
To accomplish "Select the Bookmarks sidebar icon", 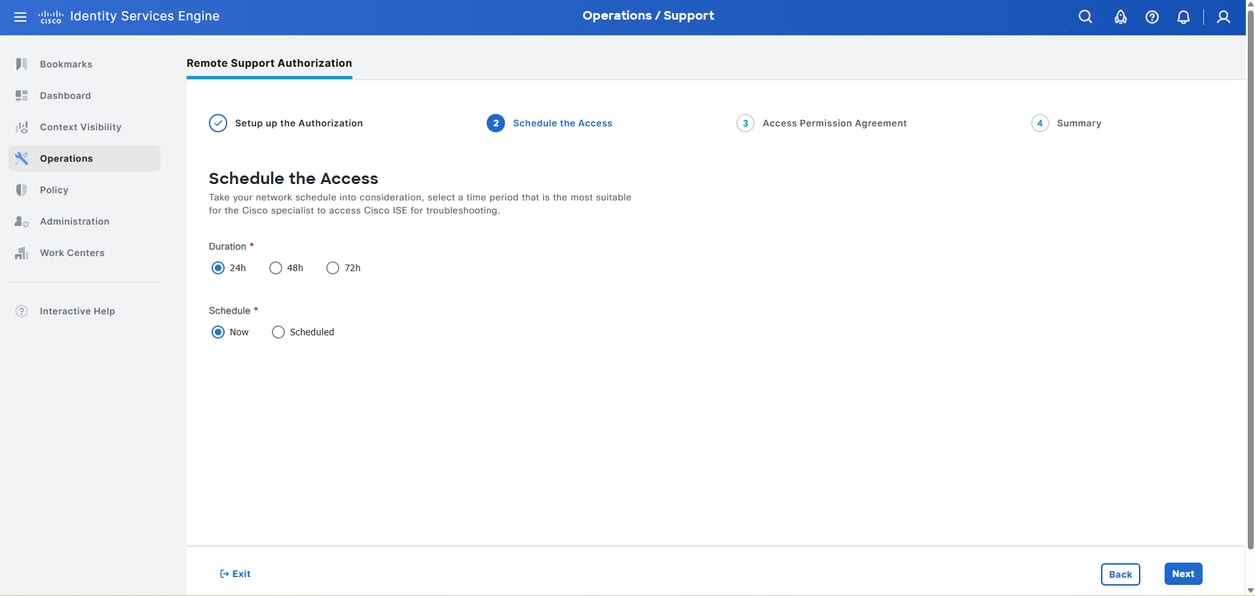I will click(19, 62).
